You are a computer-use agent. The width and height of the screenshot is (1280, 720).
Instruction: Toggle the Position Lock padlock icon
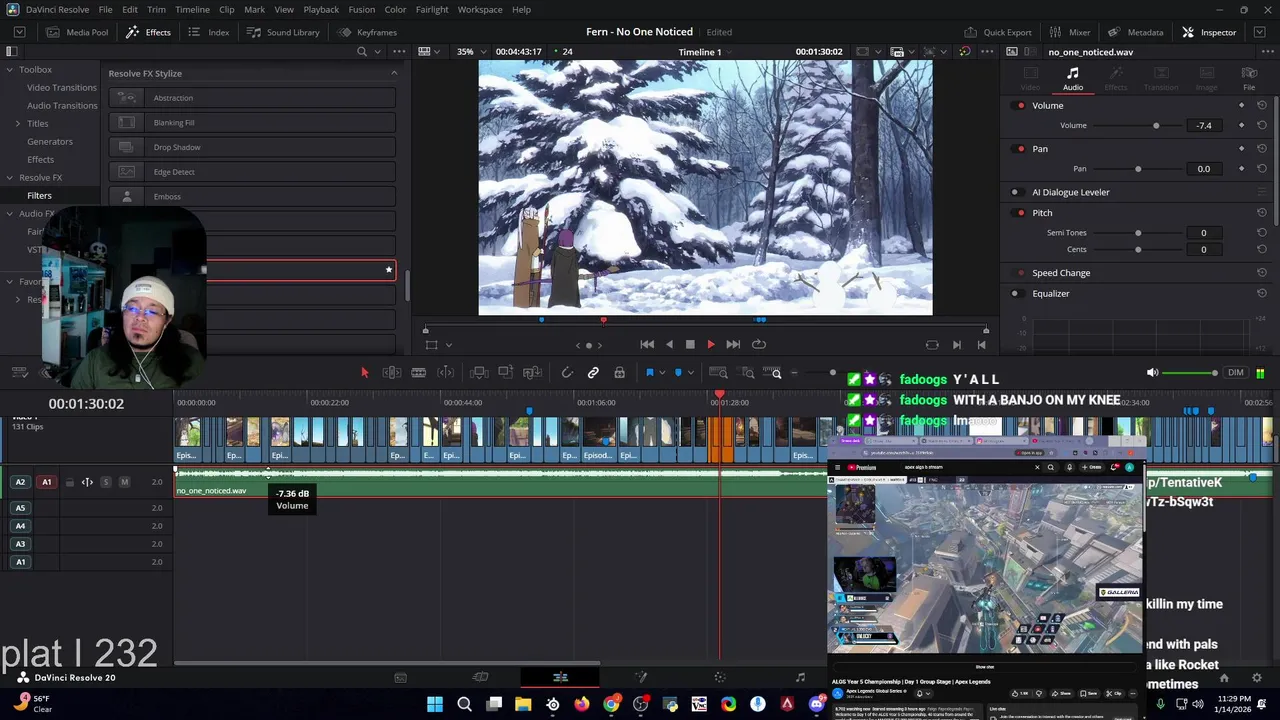620,373
